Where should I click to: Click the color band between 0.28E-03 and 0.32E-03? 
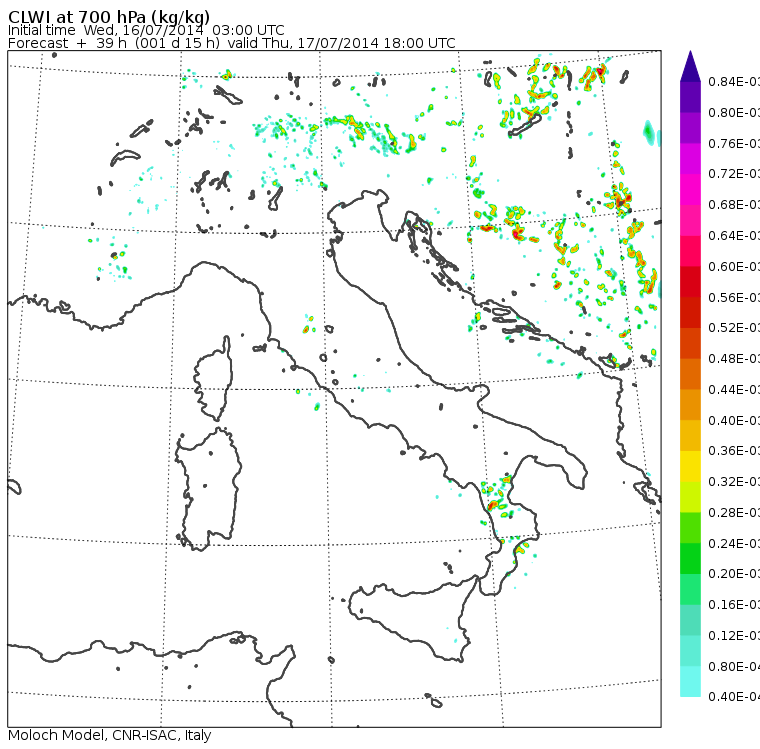(690, 497)
